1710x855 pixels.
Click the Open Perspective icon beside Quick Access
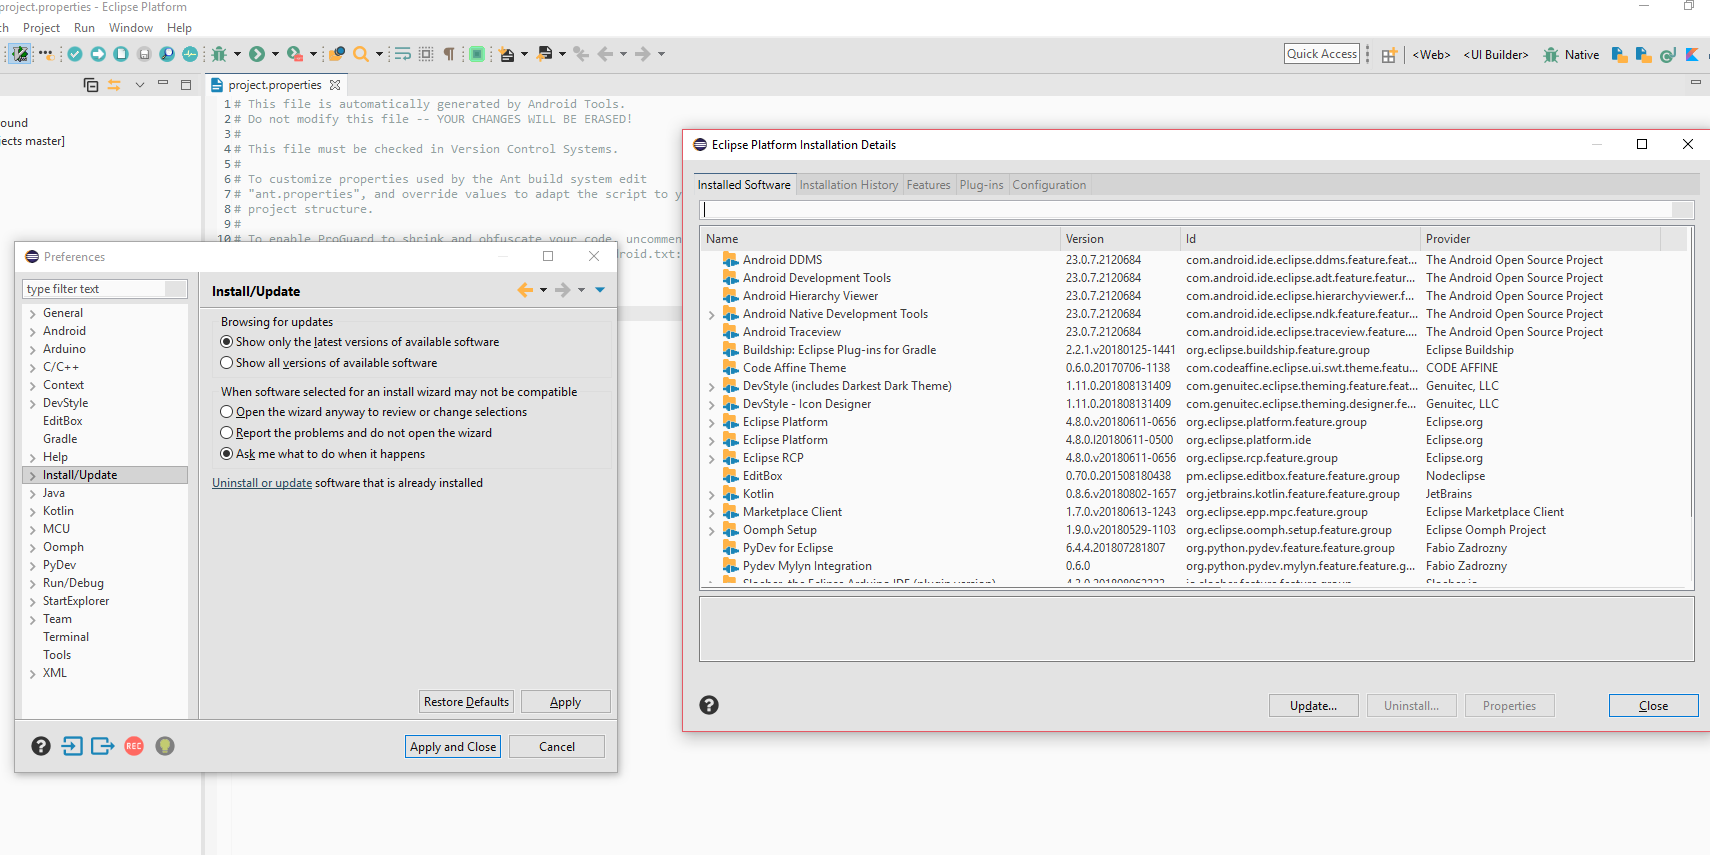(1389, 55)
